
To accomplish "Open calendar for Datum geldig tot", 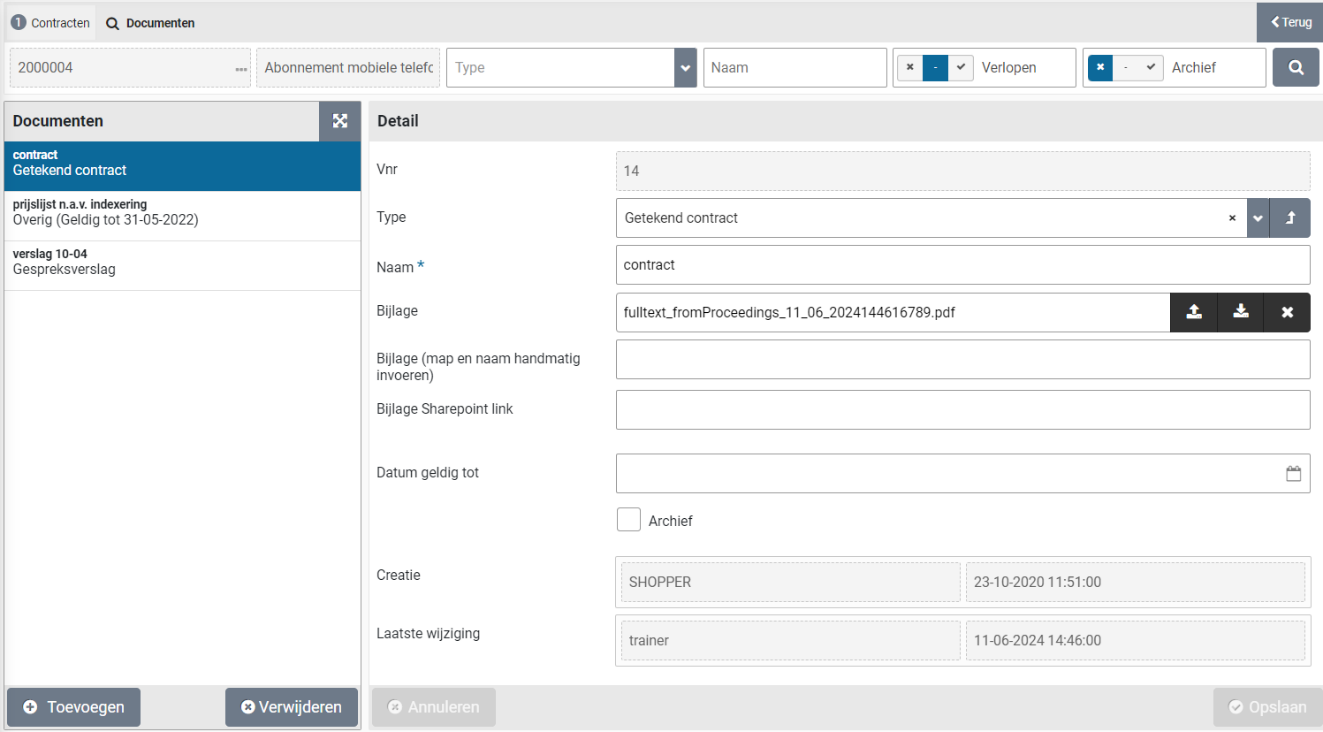I will 1293,474.
